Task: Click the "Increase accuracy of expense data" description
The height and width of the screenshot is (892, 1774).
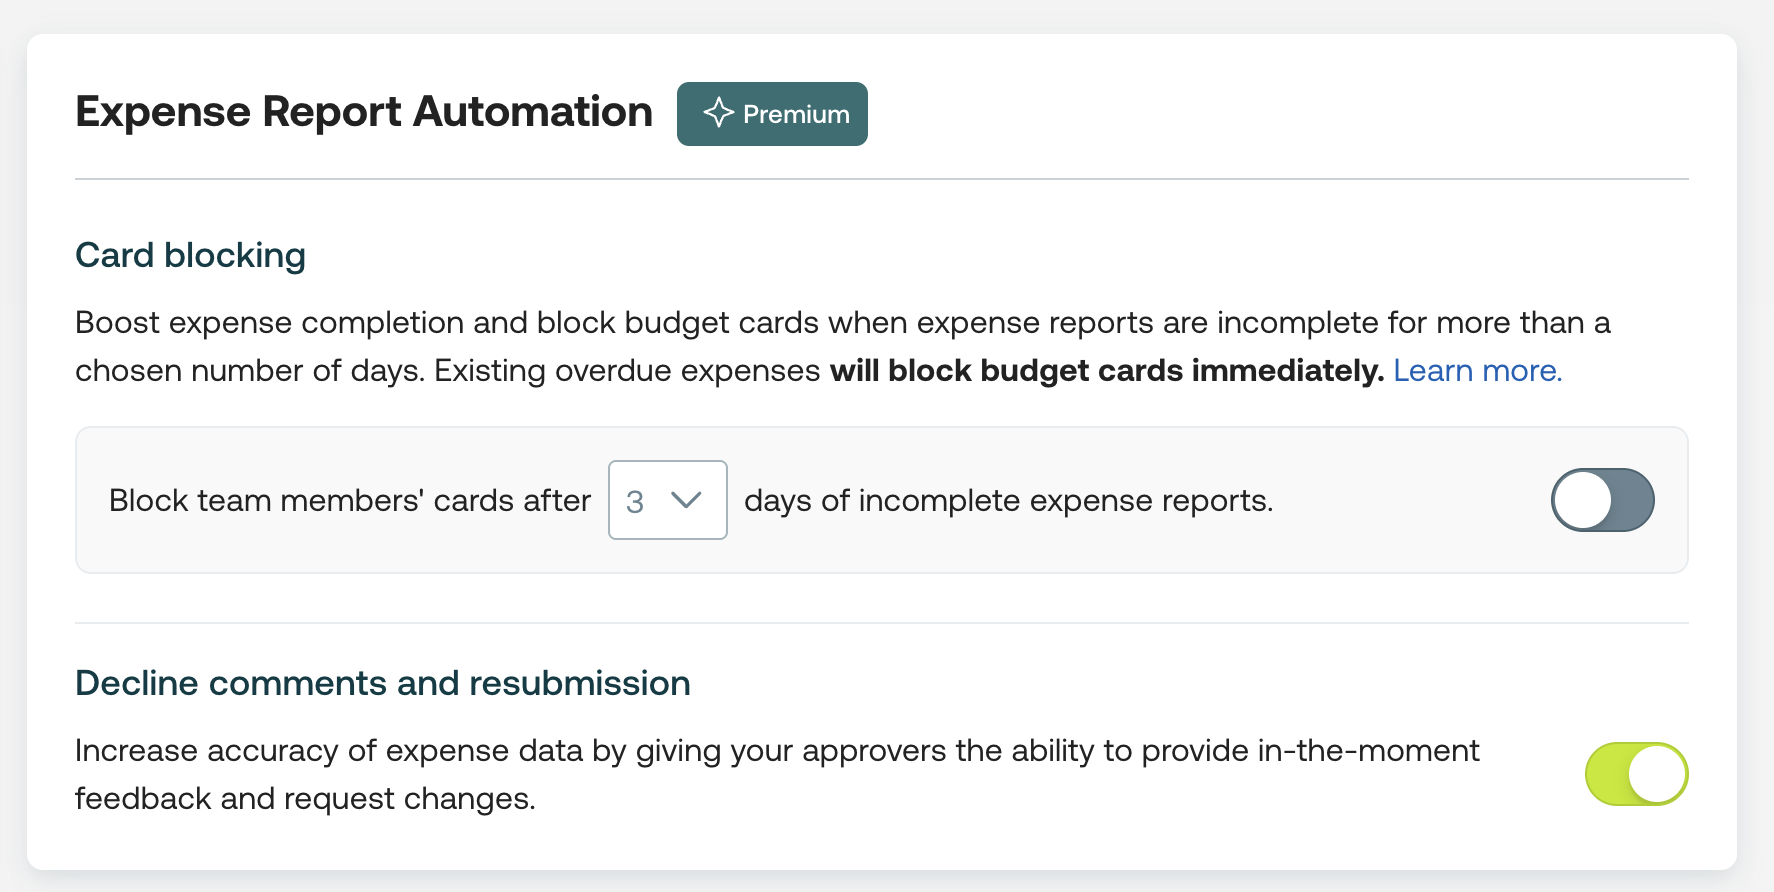Action: click(x=777, y=775)
